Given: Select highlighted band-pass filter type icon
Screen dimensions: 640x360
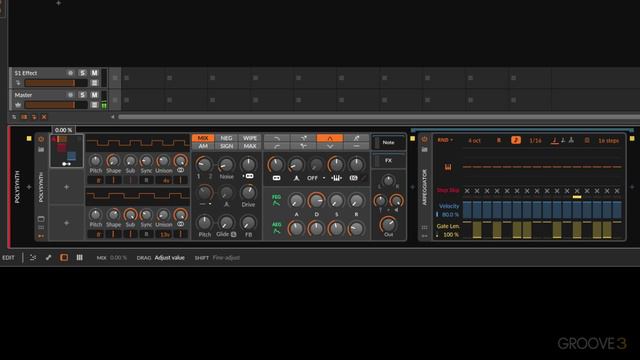Looking at the screenshot, I should click(330, 138).
